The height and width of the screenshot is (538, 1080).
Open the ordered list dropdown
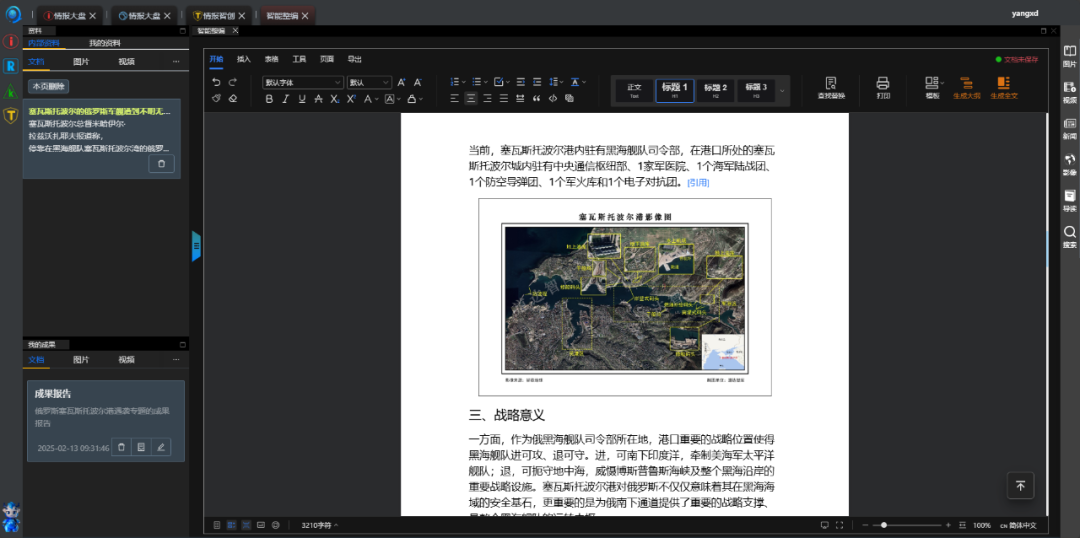point(464,82)
